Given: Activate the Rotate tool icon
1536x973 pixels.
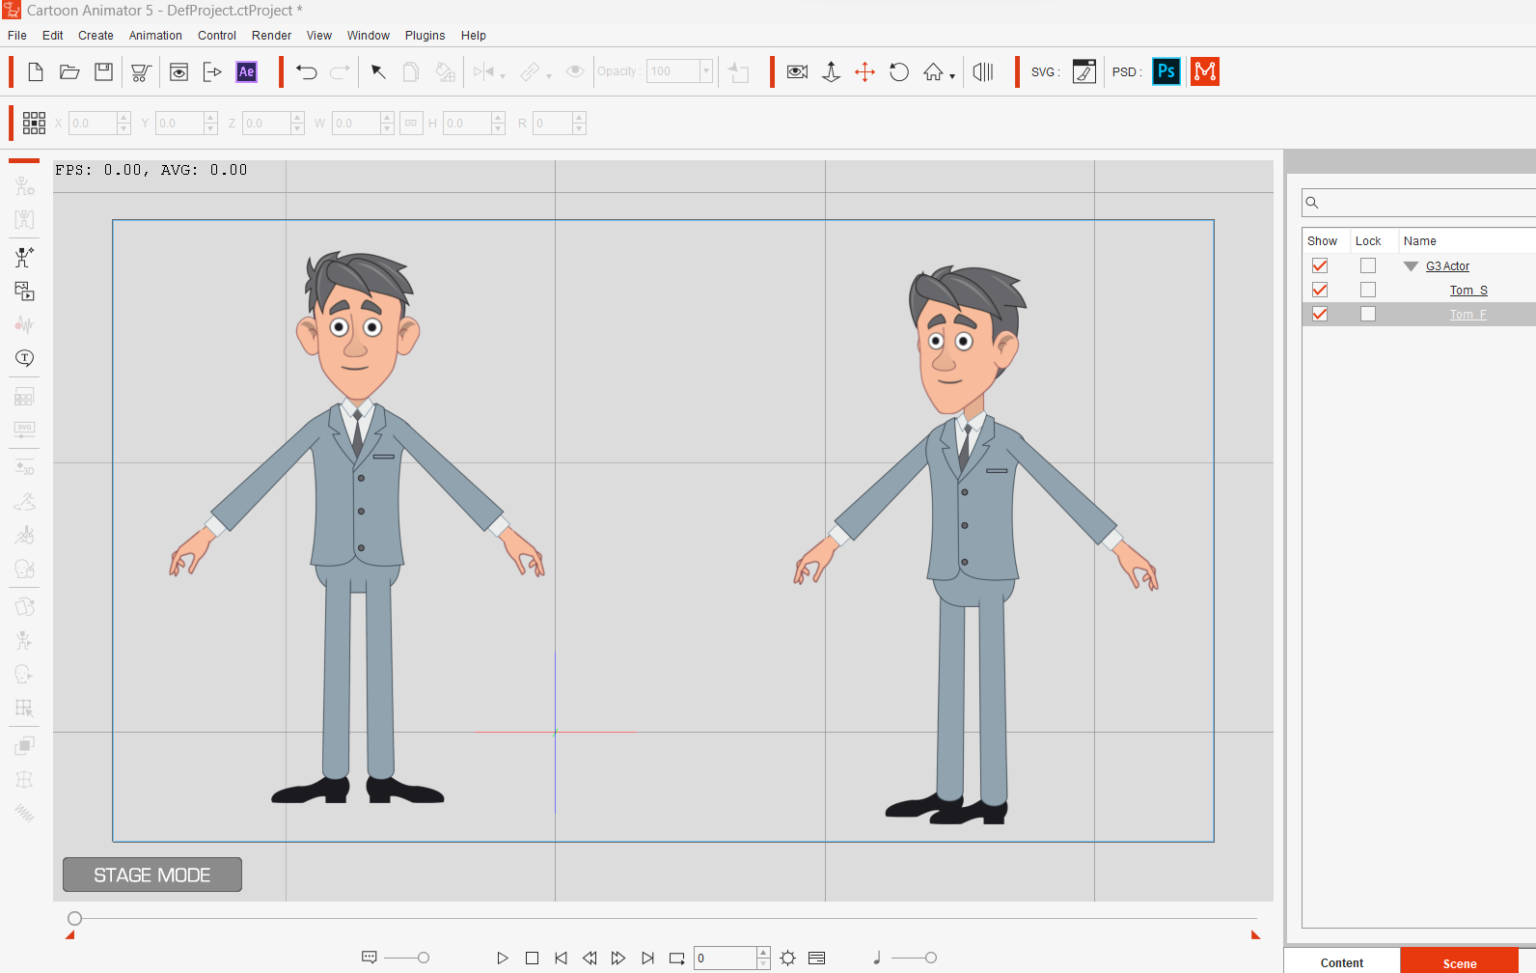Looking at the screenshot, I should click(x=899, y=71).
